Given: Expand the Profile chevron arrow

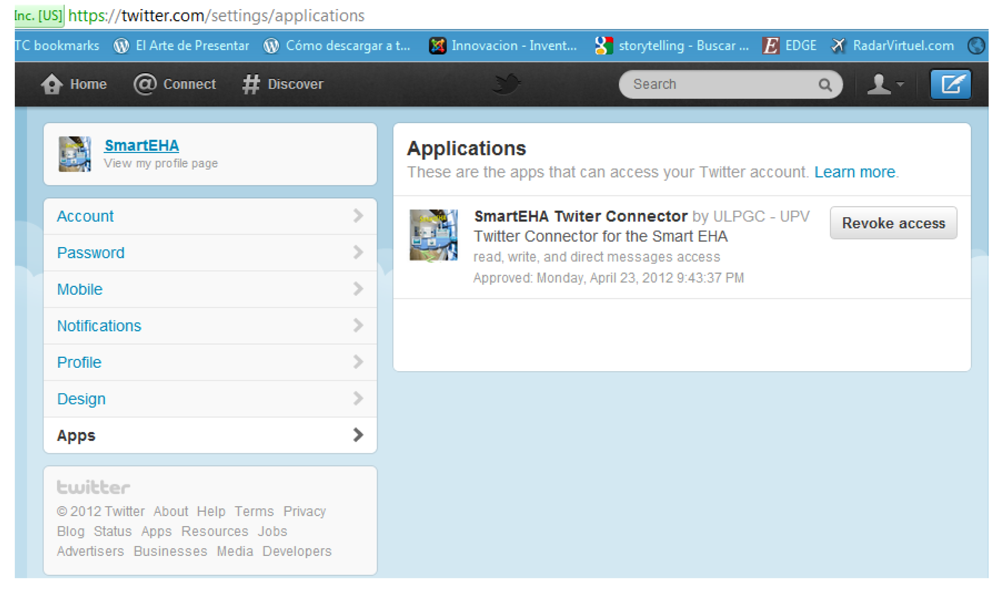Looking at the screenshot, I should pos(358,362).
